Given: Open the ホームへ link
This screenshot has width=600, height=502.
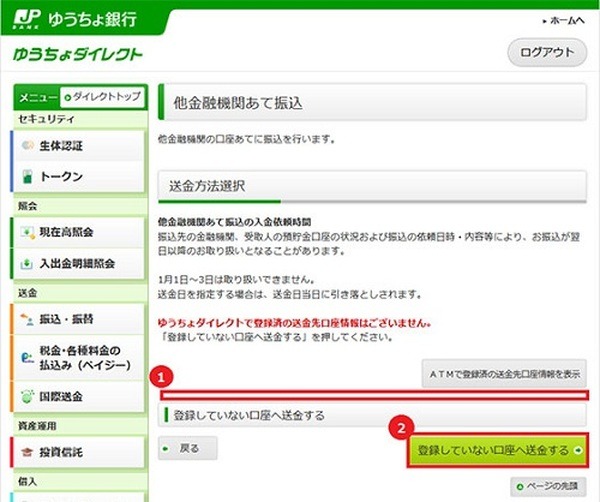Looking at the screenshot, I should (x=564, y=21).
